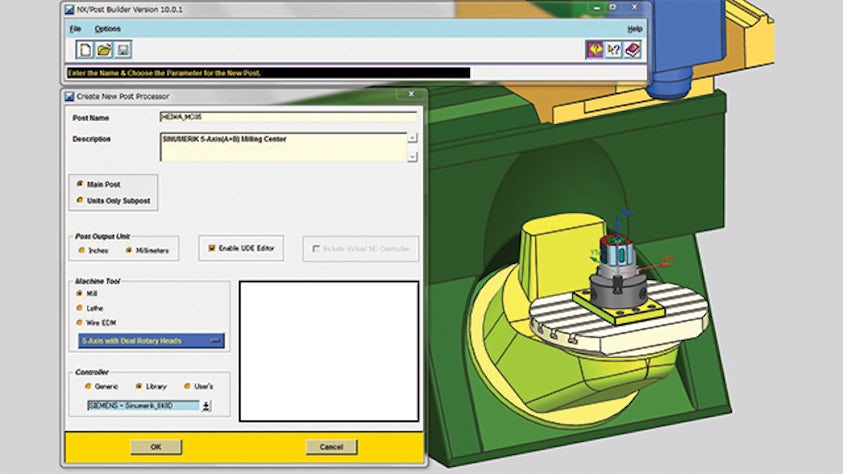
Task: Close the Create New Post Processor dialog
Action: pyautogui.click(x=411, y=94)
